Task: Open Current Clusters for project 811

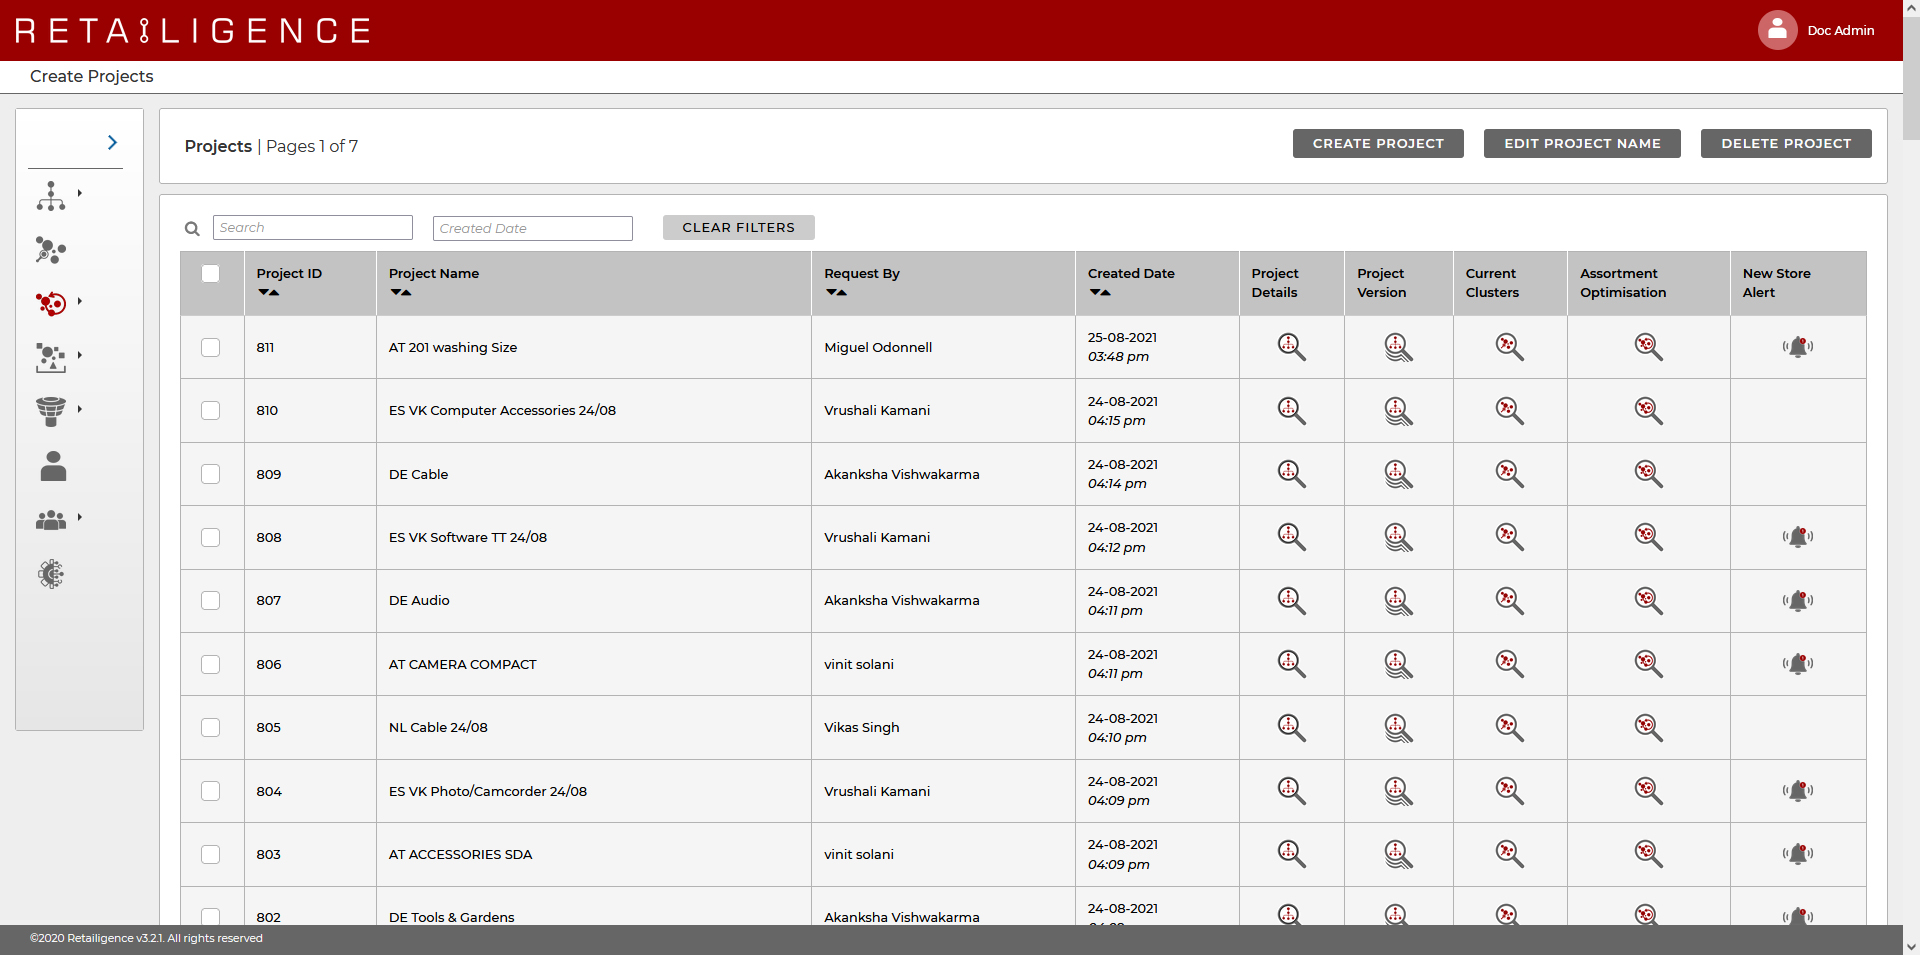Action: click(1509, 347)
